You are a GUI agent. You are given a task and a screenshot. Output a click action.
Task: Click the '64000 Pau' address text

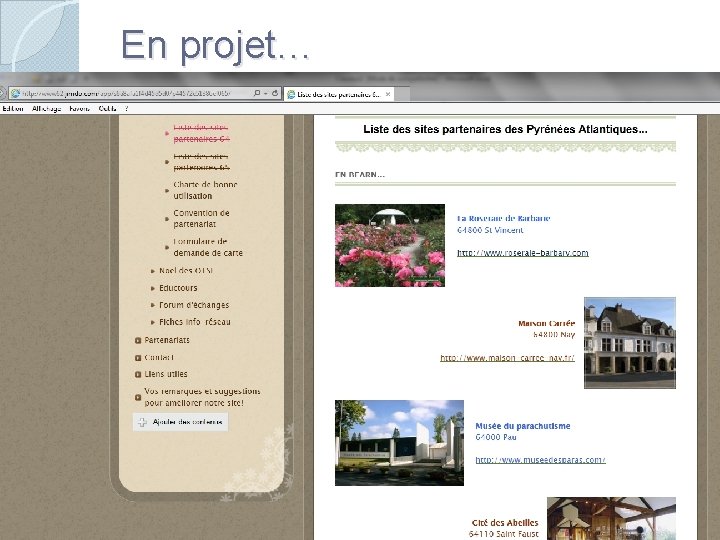[x=496, y=437]
